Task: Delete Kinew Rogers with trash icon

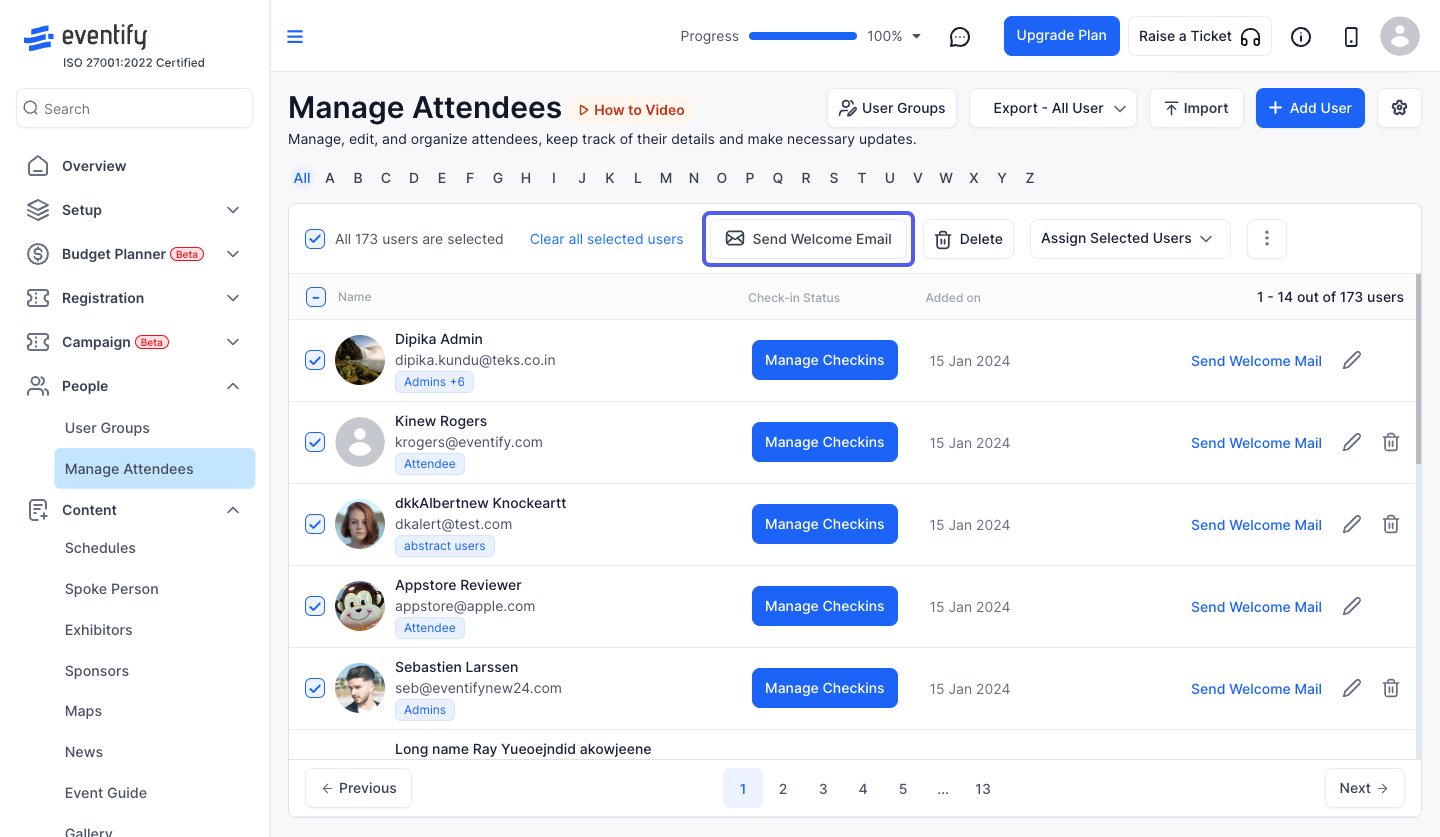Action: 1391,442
